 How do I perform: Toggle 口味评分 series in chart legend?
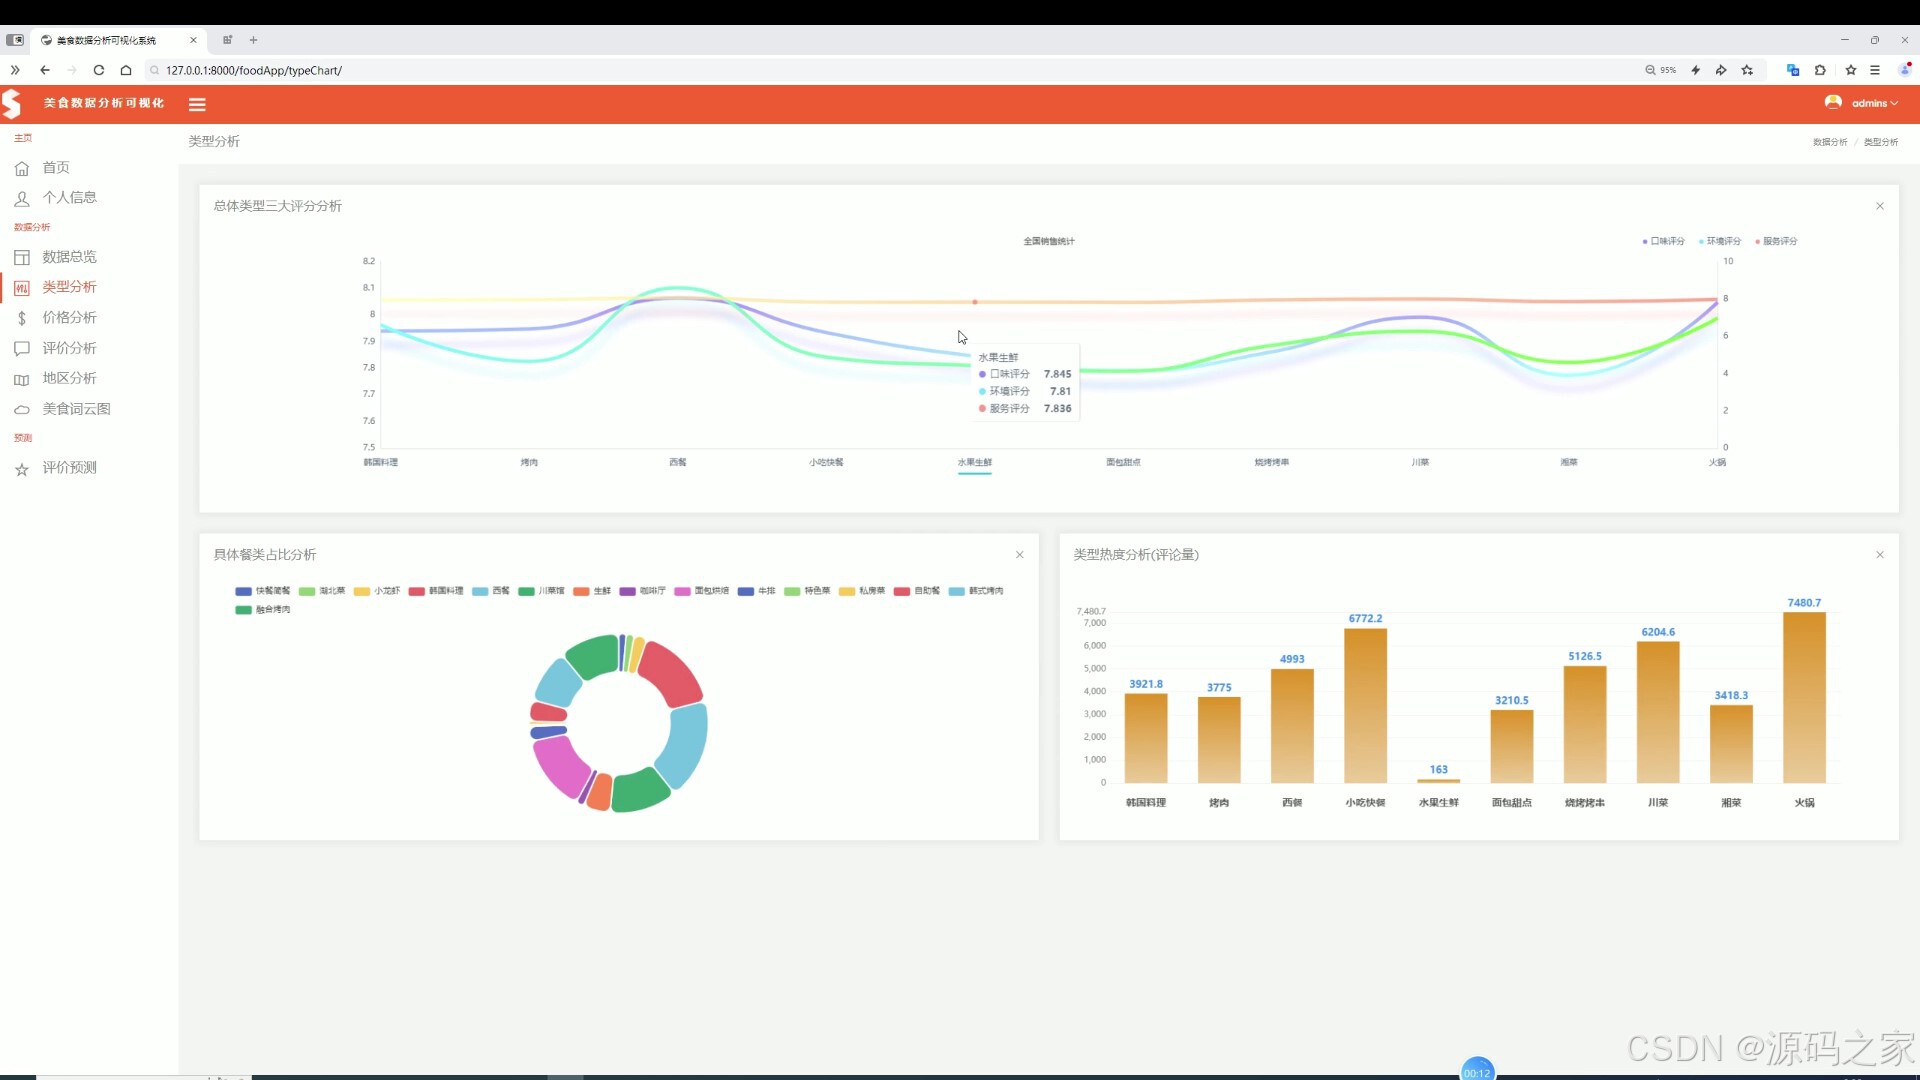(x=1665, y=241)
